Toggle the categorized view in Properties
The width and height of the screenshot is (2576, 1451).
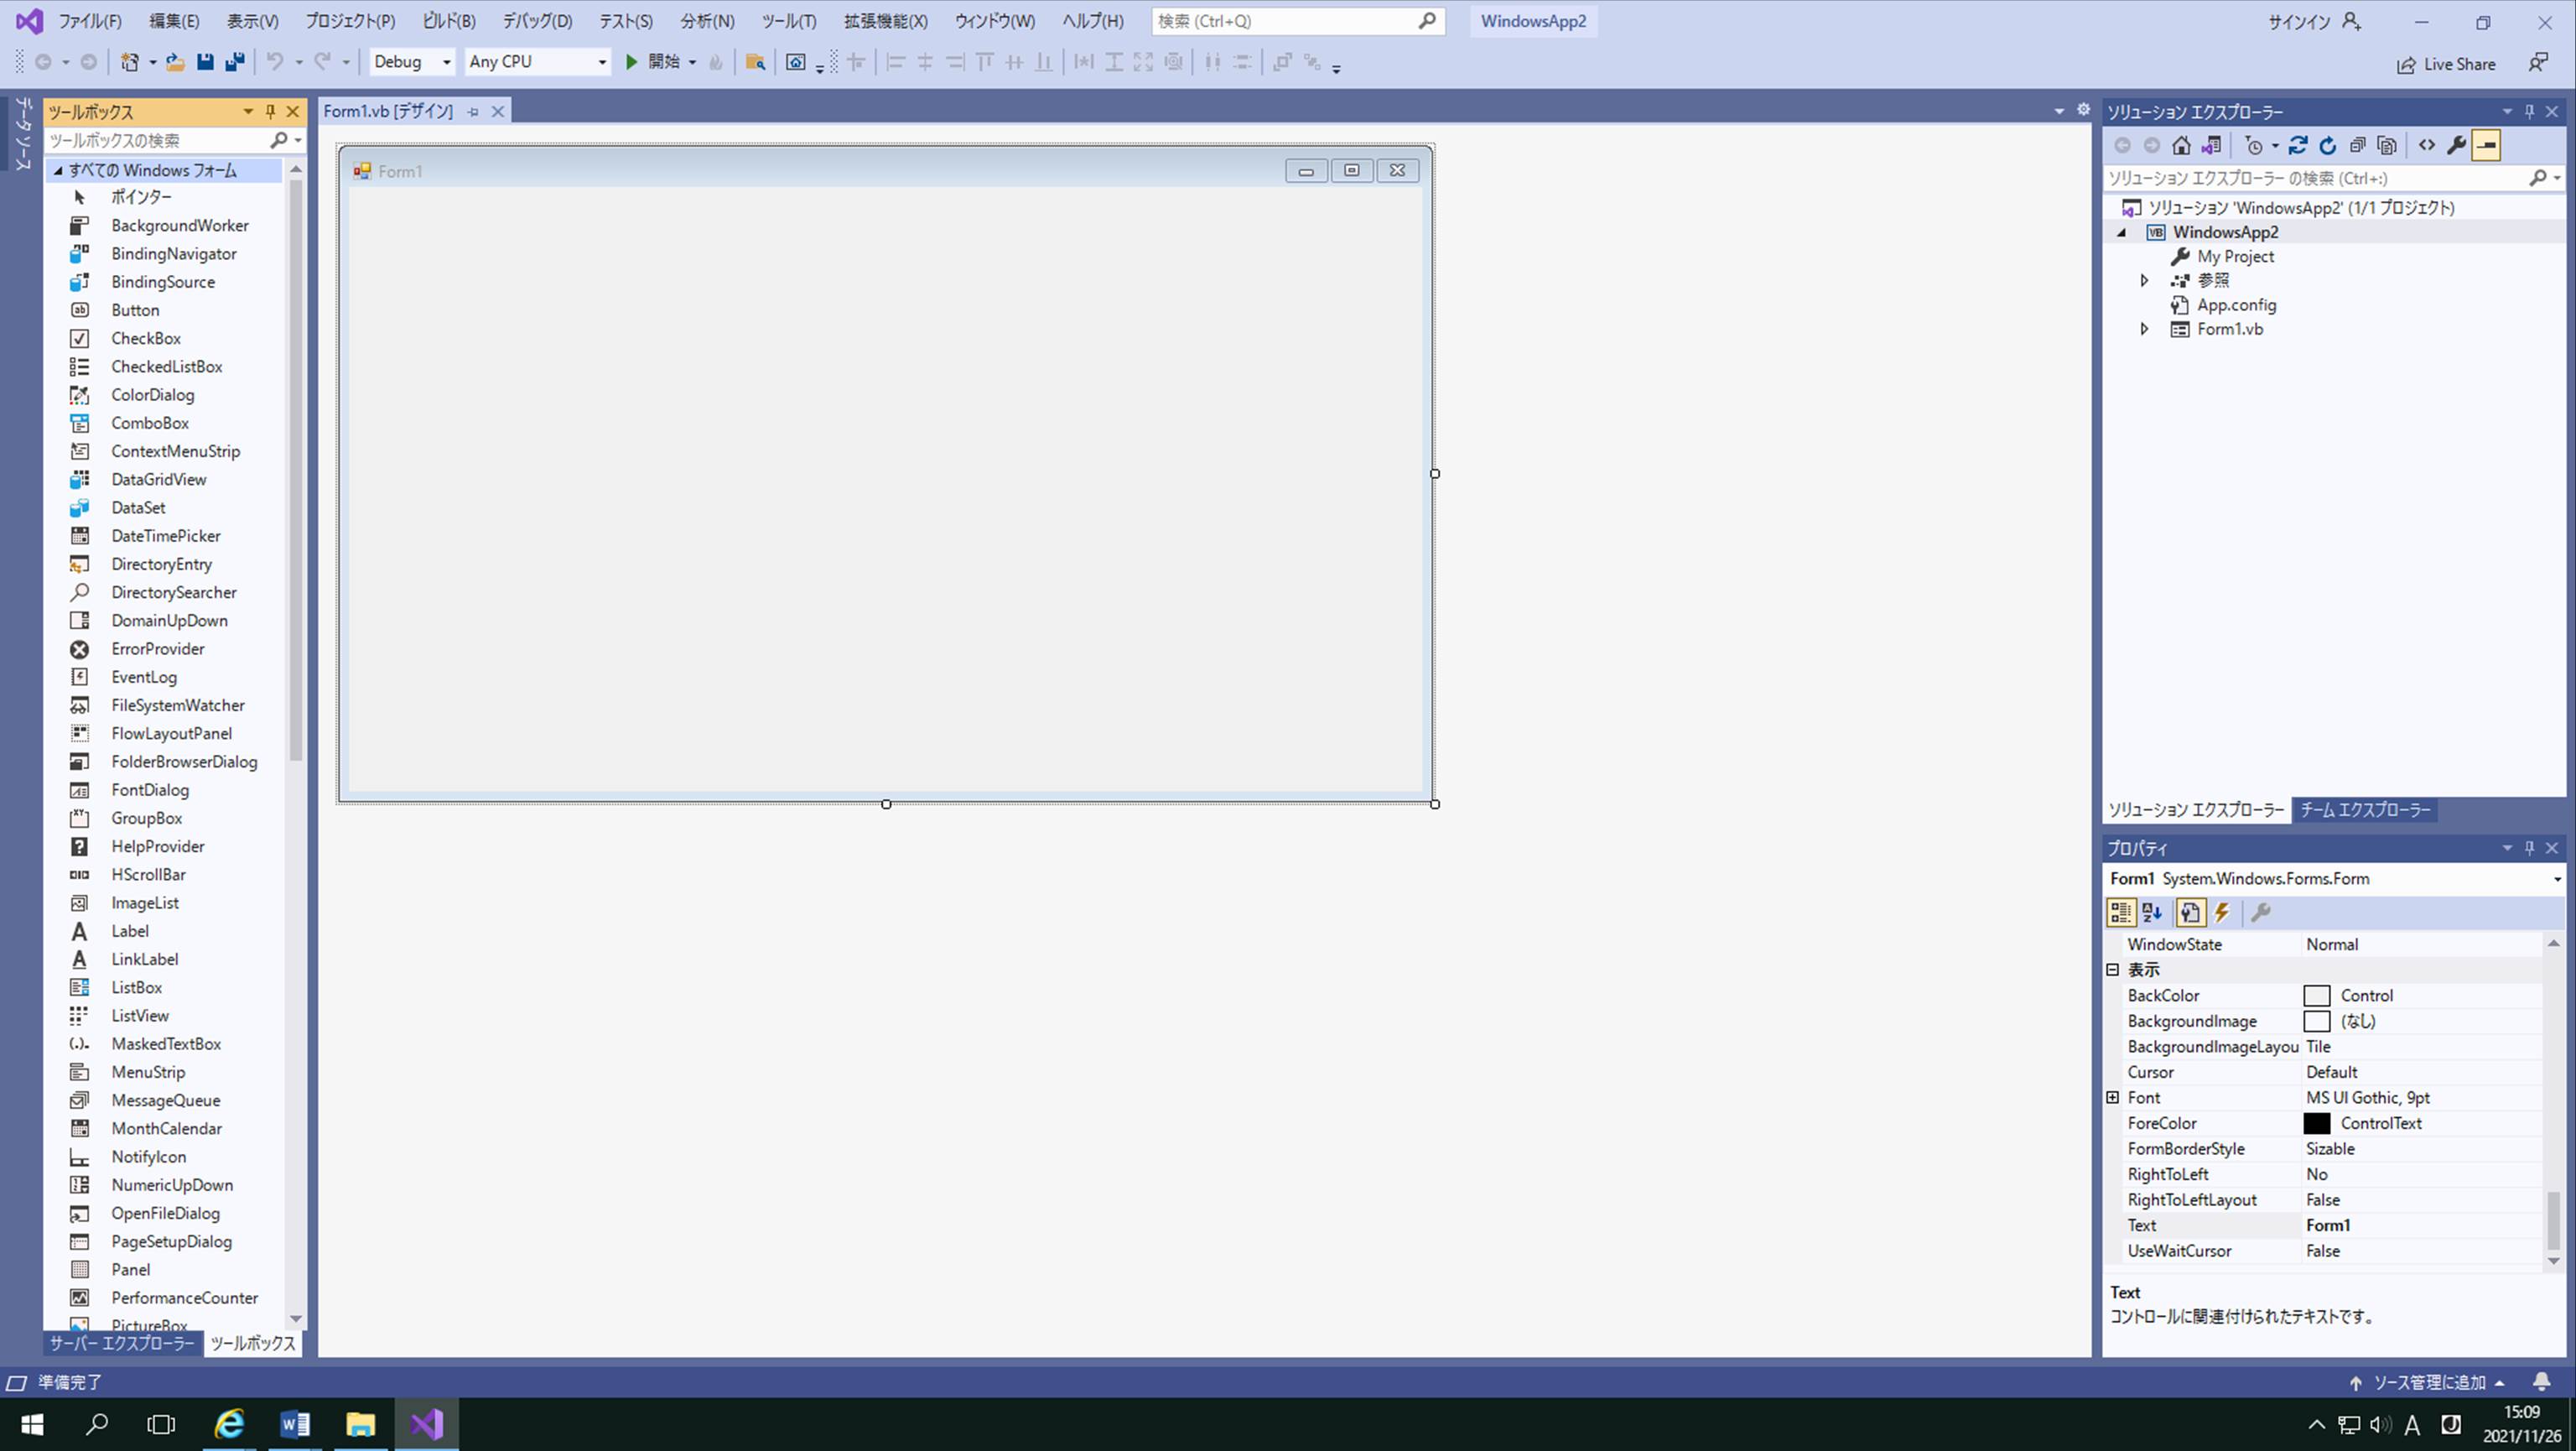(2120, 912)
